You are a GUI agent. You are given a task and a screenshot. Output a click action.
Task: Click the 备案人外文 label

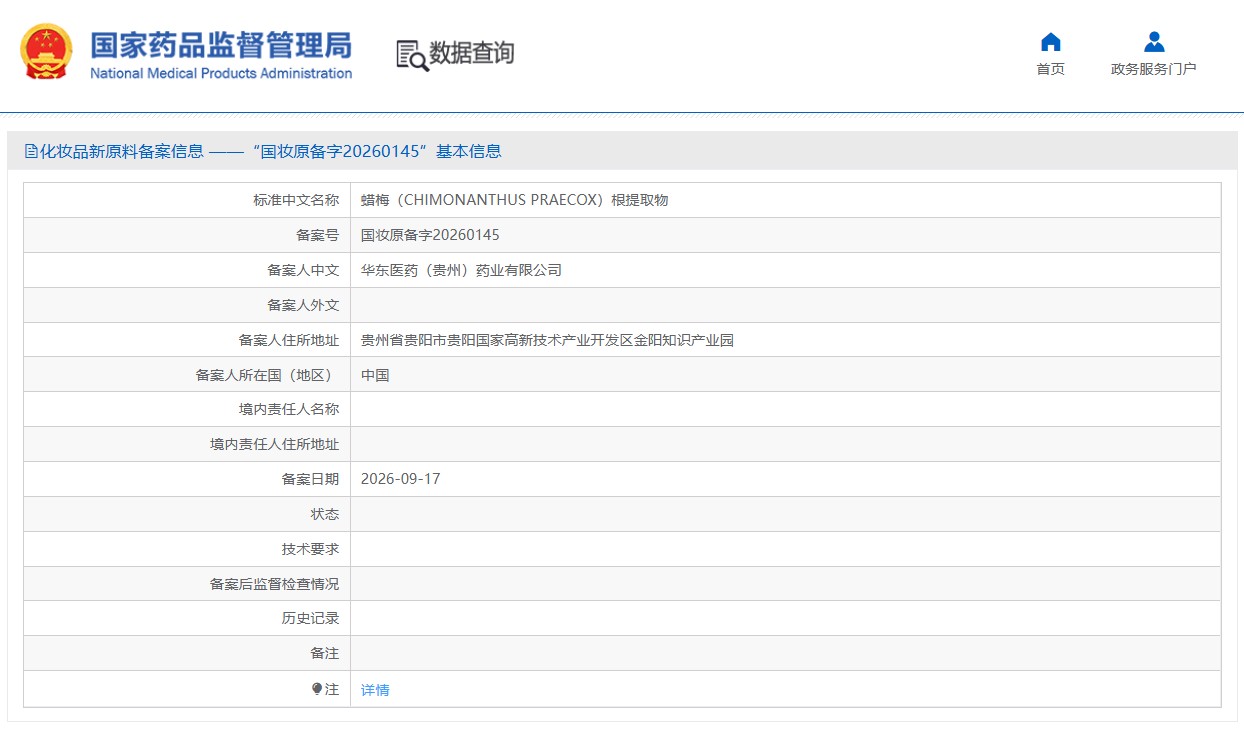pyautogui.click(x=303, y=305)
